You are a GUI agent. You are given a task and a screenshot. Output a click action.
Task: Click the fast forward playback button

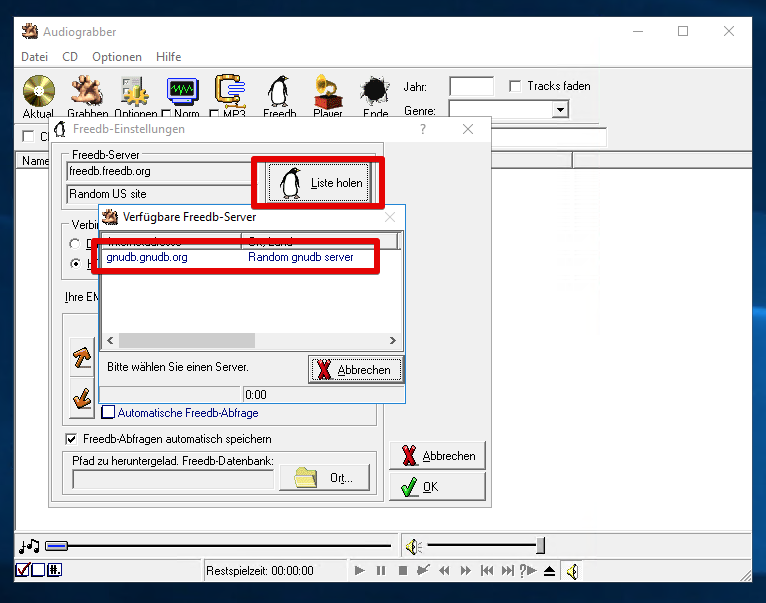[466, 570]
